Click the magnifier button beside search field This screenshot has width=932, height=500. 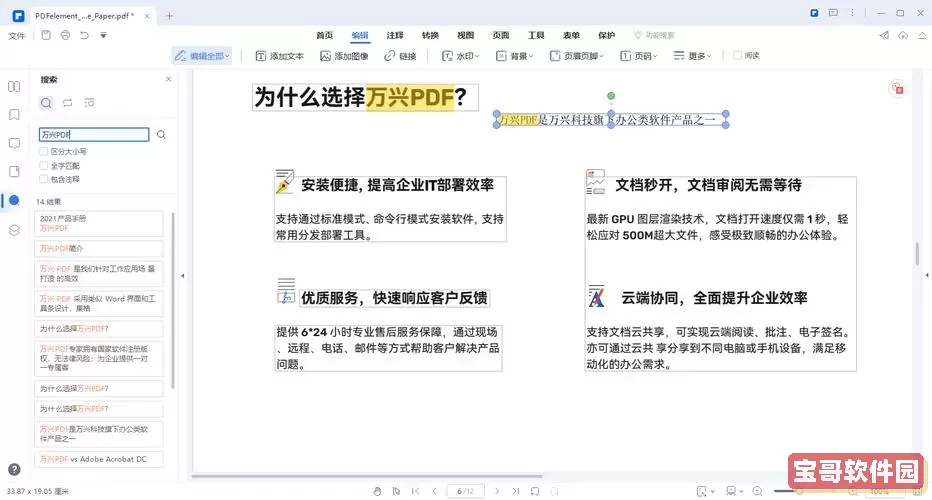[161, 134]
